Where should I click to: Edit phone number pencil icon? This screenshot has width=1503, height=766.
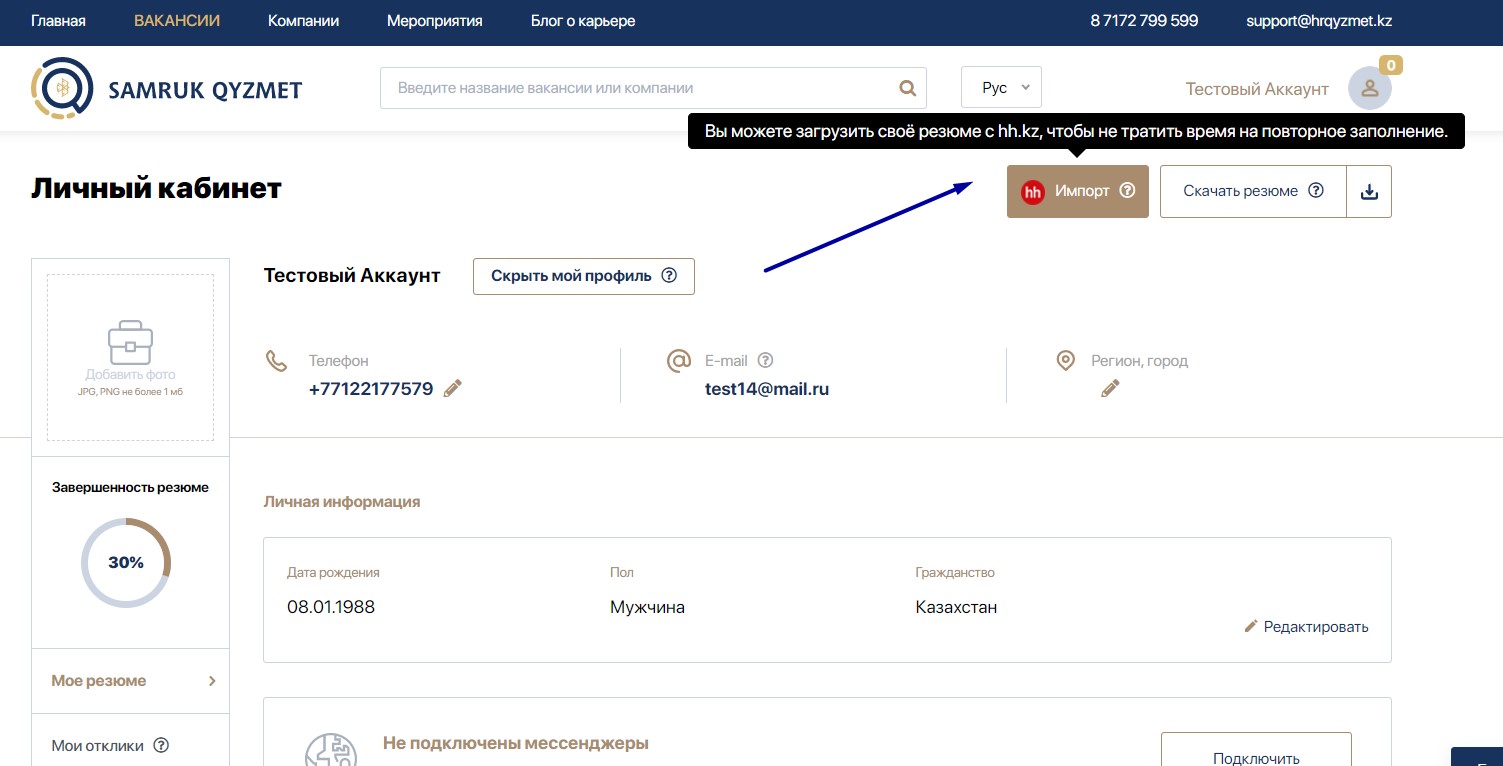(453, 389)
